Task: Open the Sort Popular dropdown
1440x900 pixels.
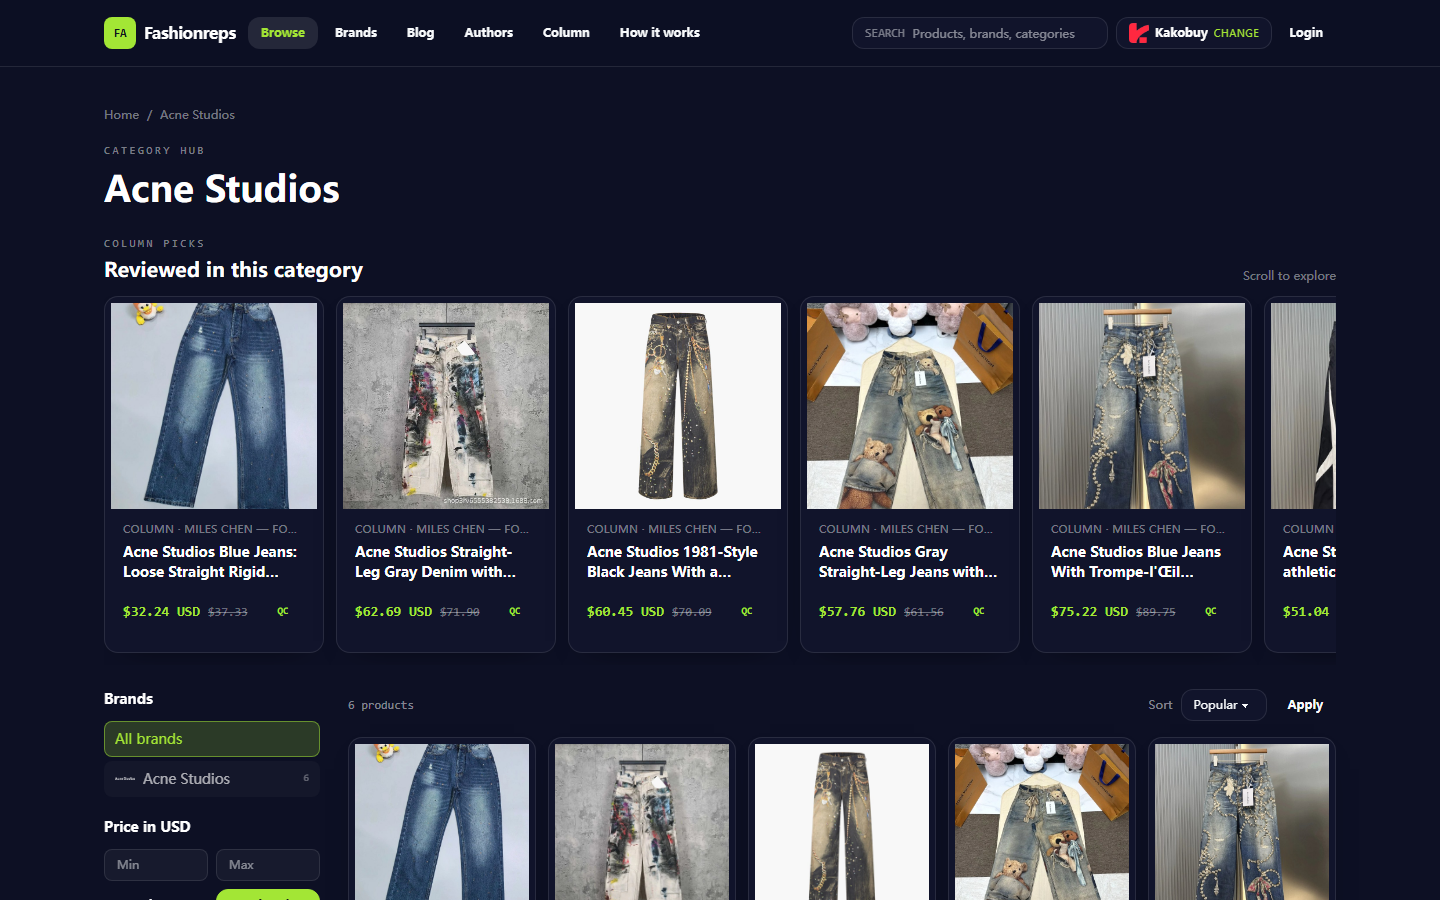Action: tap(1223, 705)
